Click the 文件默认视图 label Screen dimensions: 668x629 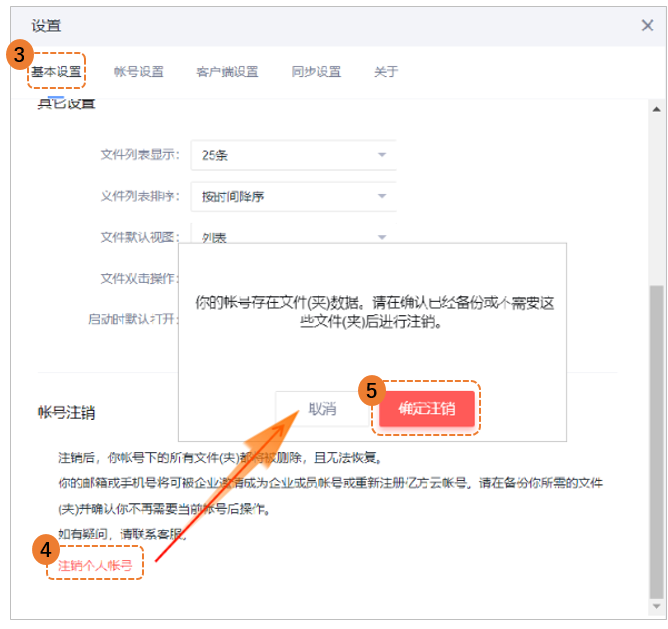click(x=140, y=237)
